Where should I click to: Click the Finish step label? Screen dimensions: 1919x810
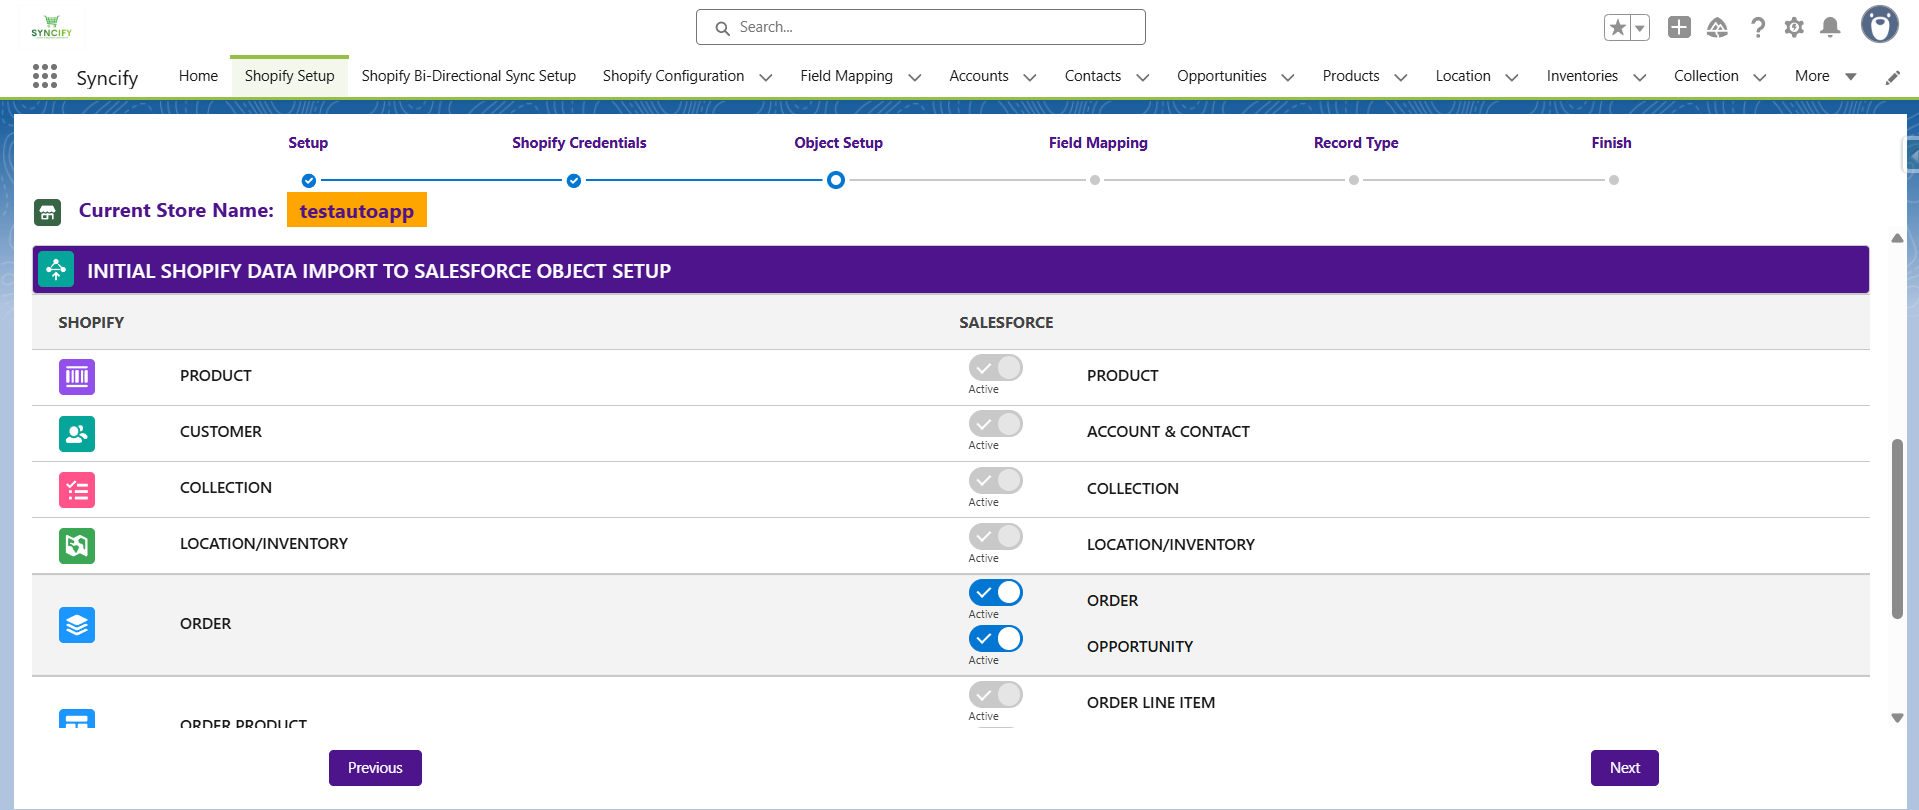click(1611, 143)
